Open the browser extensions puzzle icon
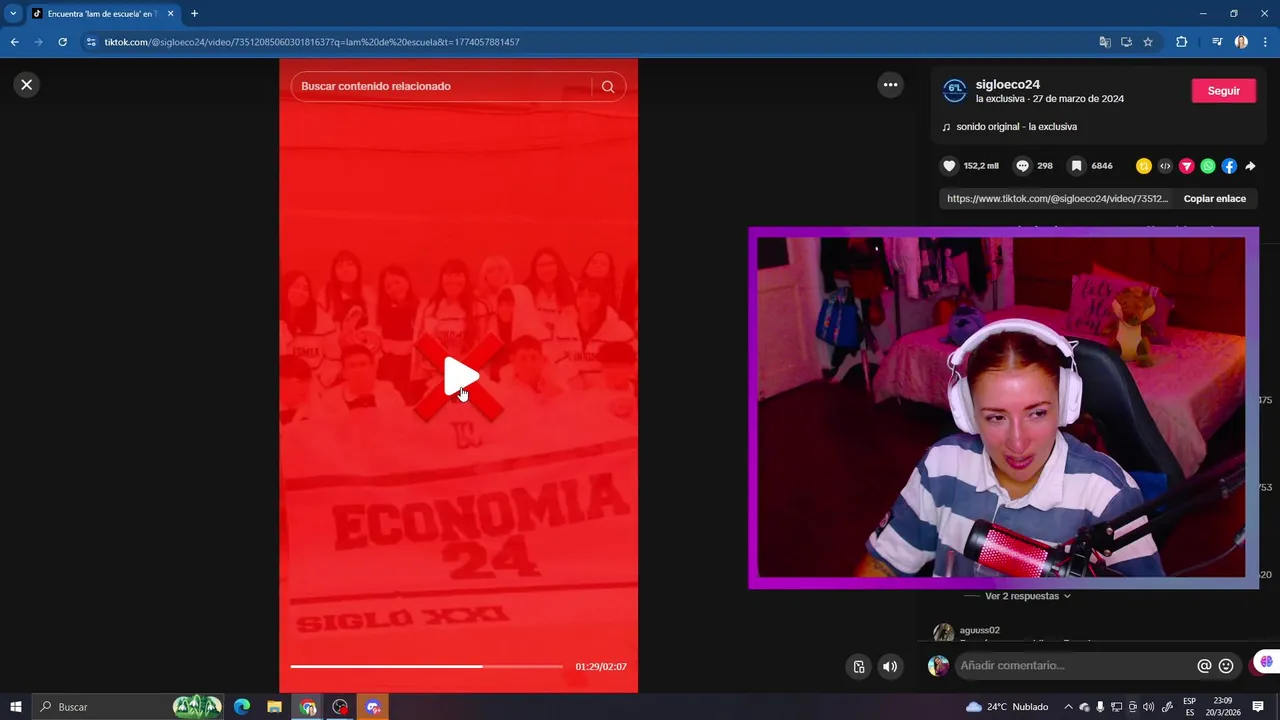 pyautogui.click(x=1181, y=42)
